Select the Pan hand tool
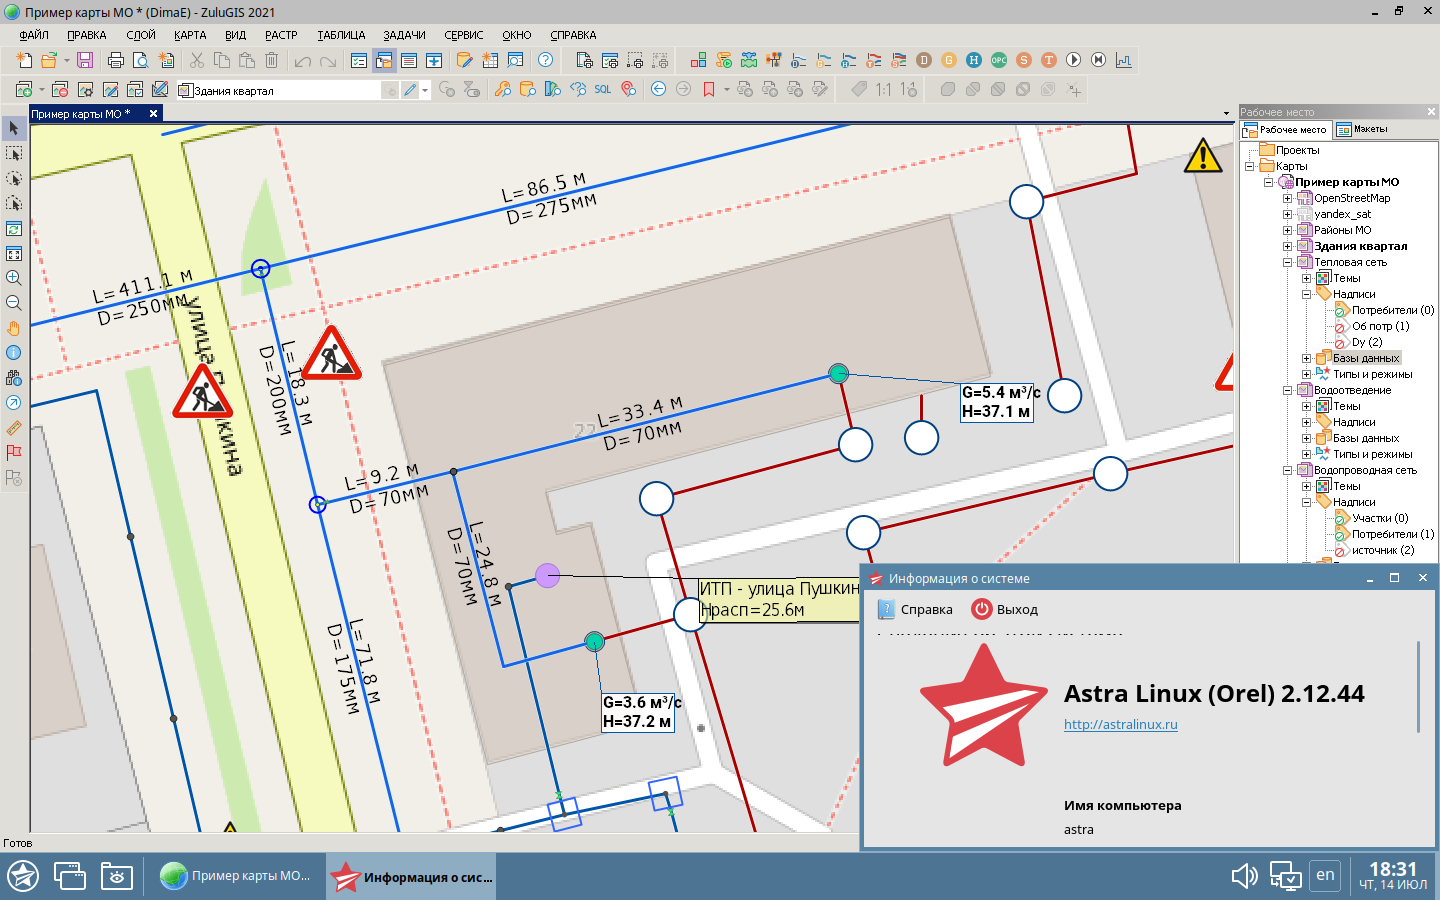 coord(14,328)
